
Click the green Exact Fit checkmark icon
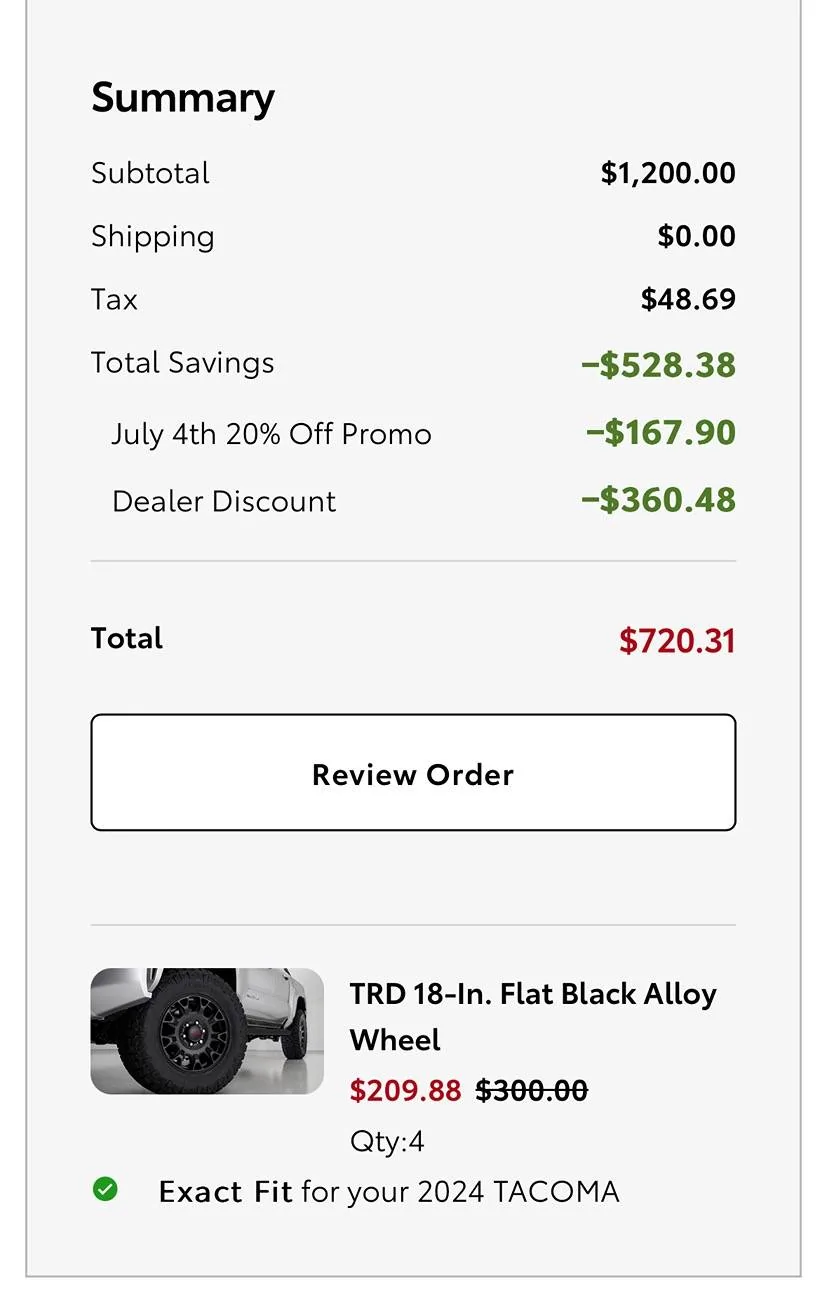(x=105, y=1189)
